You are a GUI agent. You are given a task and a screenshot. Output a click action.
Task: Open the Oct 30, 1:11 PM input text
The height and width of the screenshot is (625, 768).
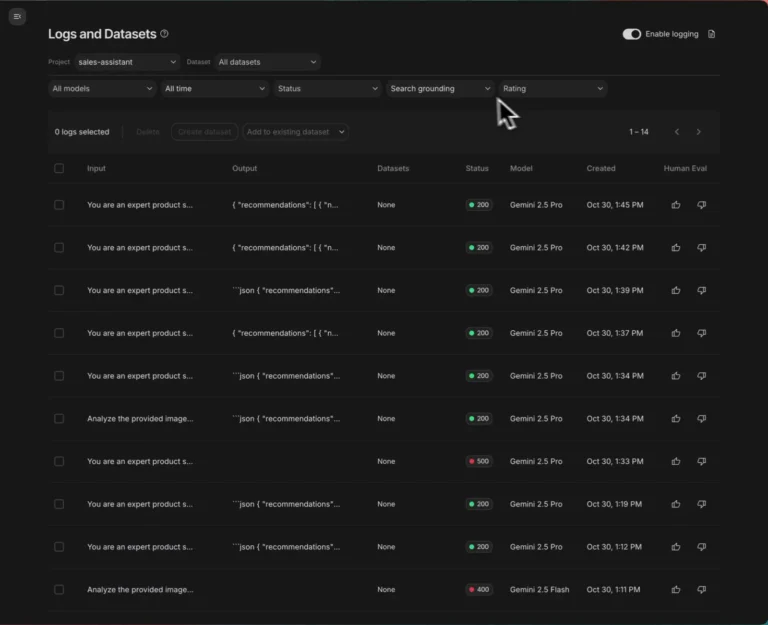click(x=140, y=590)
